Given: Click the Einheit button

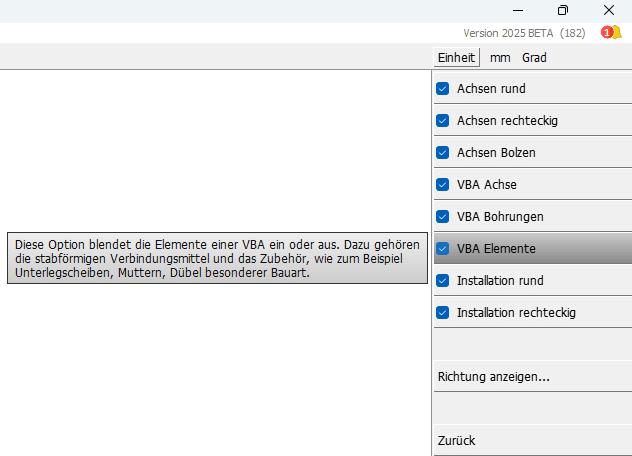Looking at the screenshot, I should (x=456, y=58).
